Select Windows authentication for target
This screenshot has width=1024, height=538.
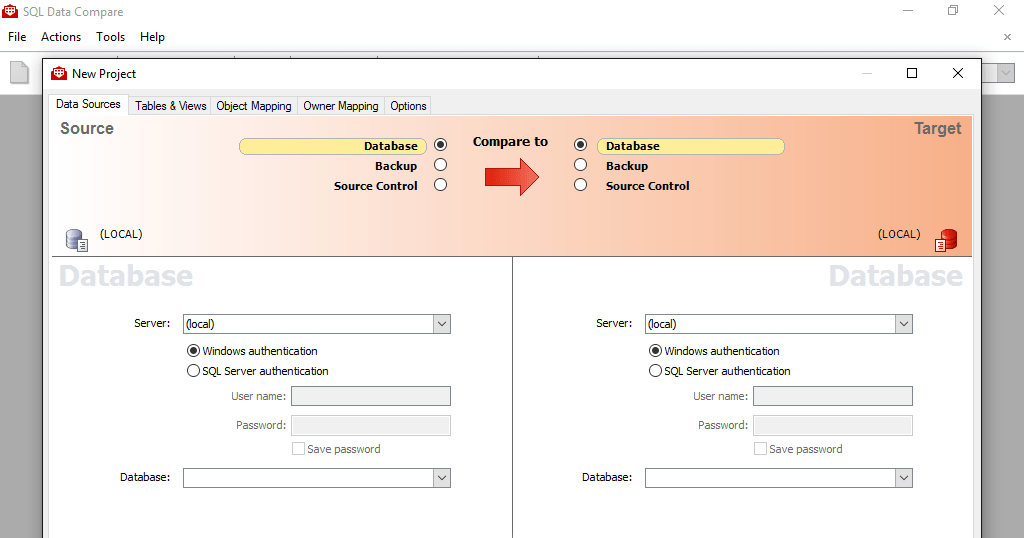coord(656,351)
